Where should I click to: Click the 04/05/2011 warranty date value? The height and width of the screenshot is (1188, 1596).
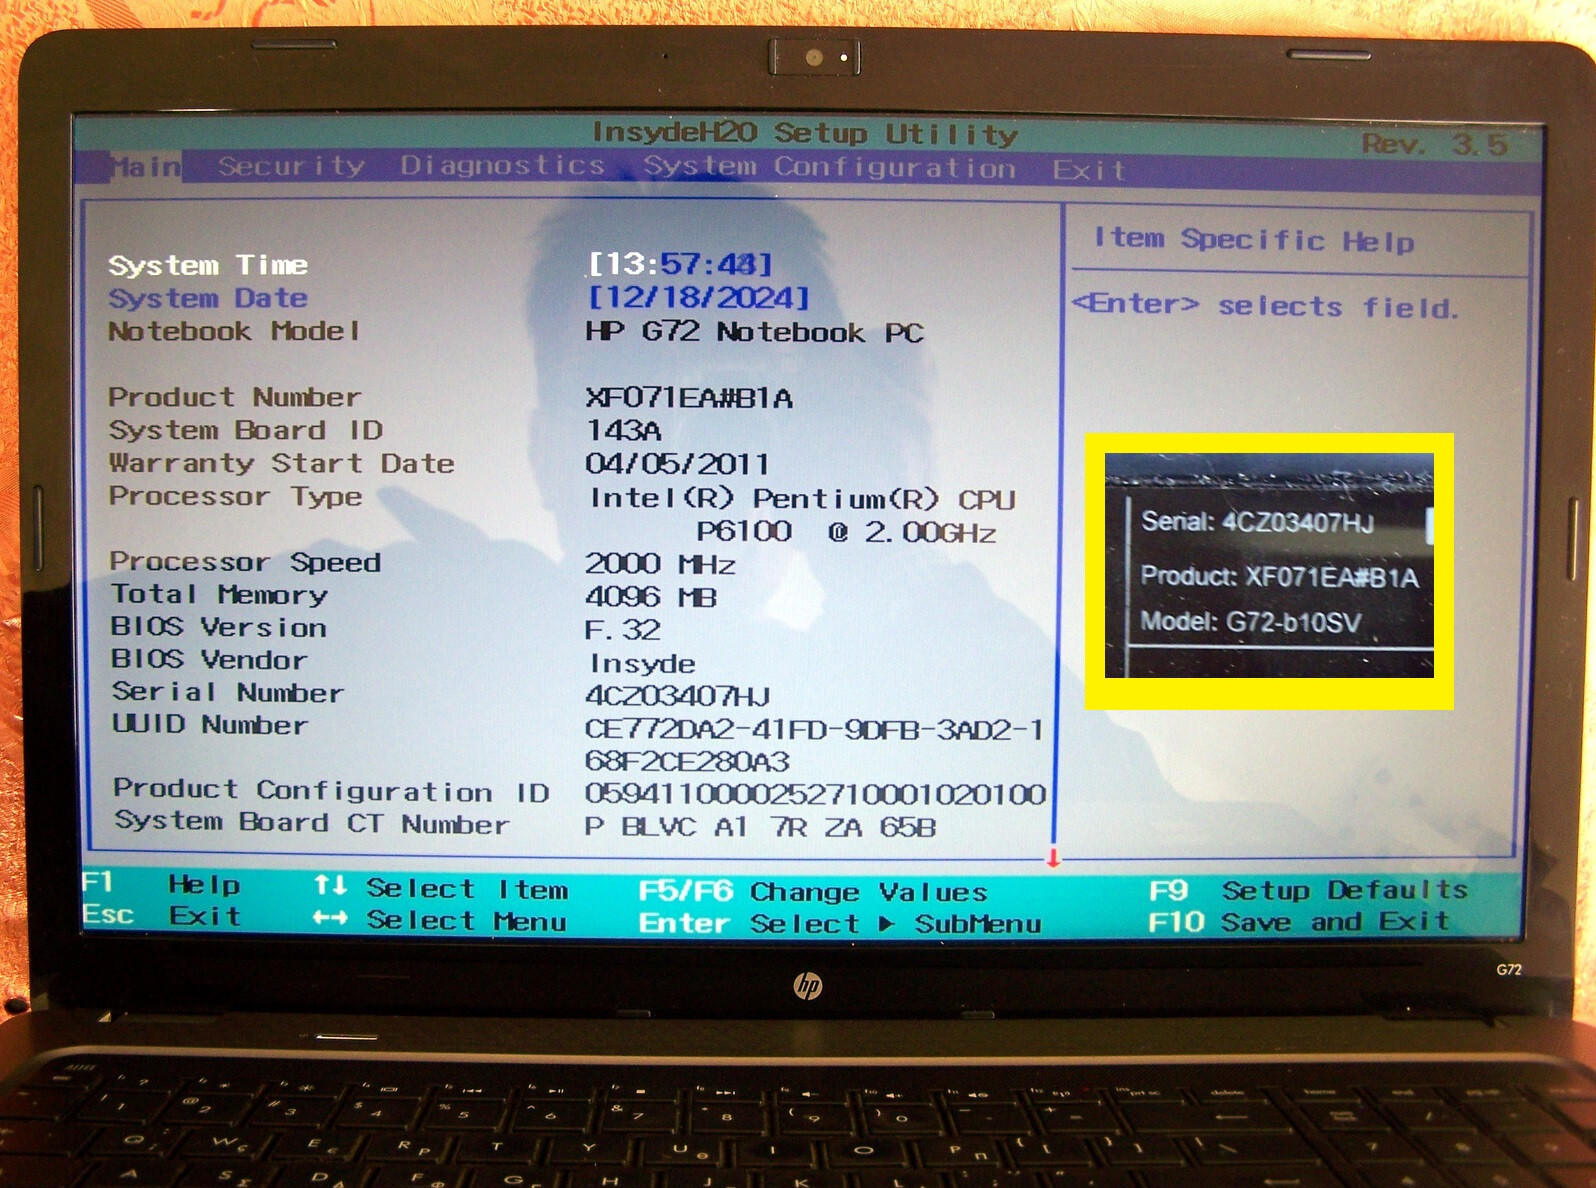pyautogui.click(x=677, y=464)
